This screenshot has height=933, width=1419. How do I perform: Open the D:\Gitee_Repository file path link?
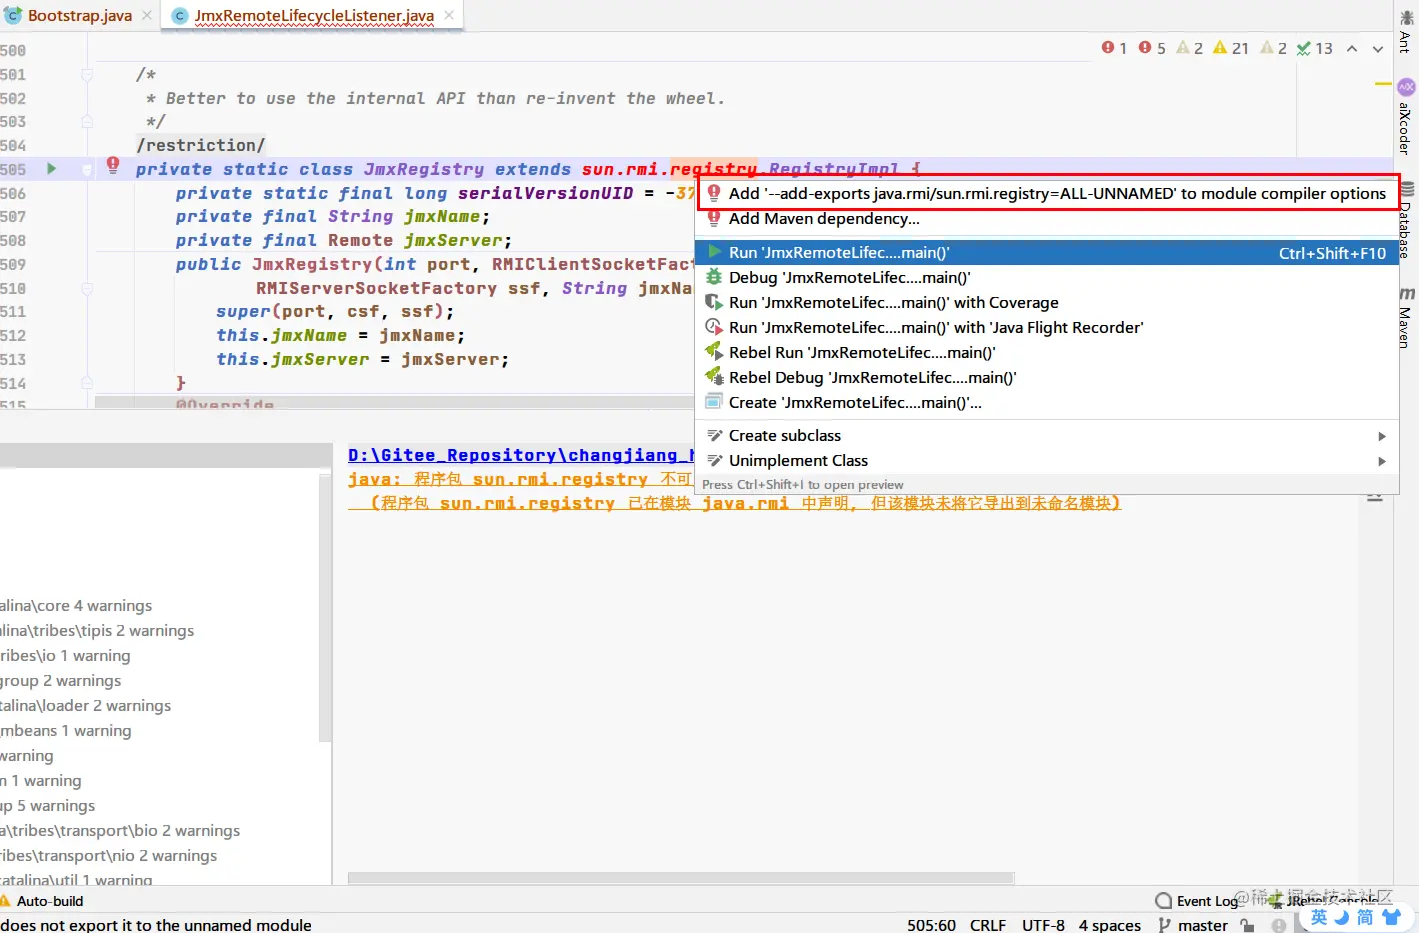click(x=521, y=455)
